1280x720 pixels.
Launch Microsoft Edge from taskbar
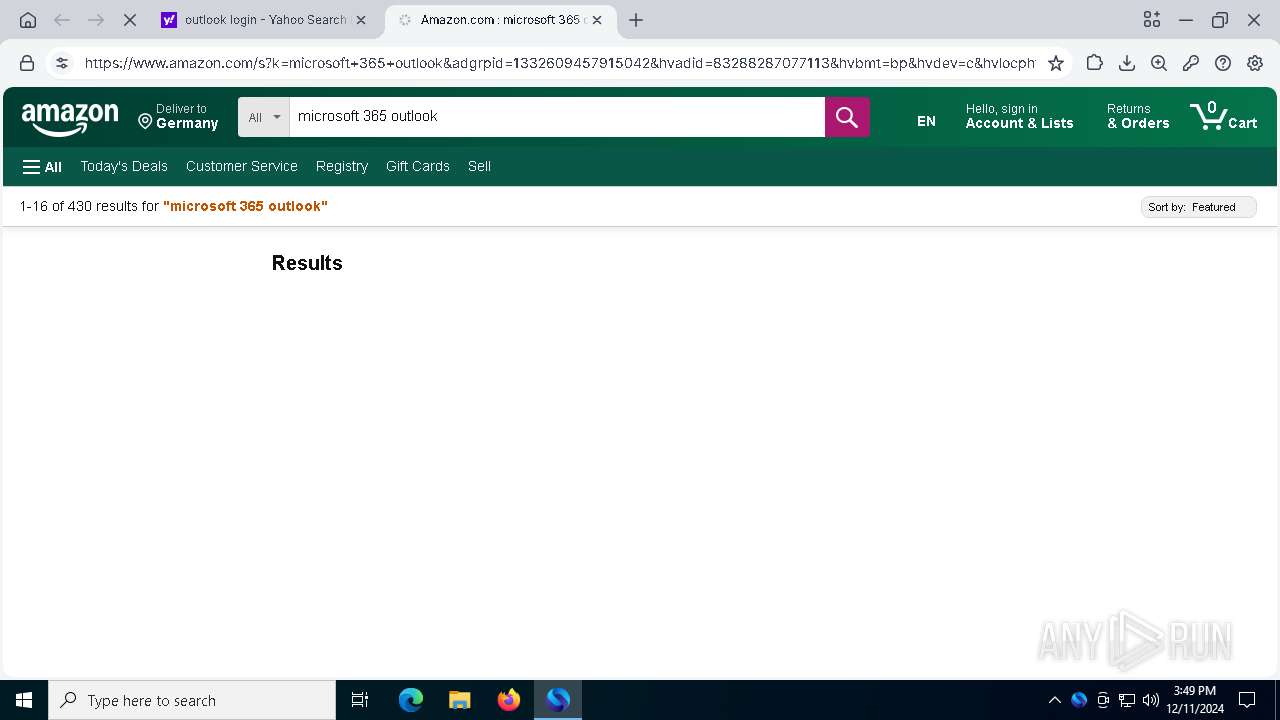coord(411,700)
